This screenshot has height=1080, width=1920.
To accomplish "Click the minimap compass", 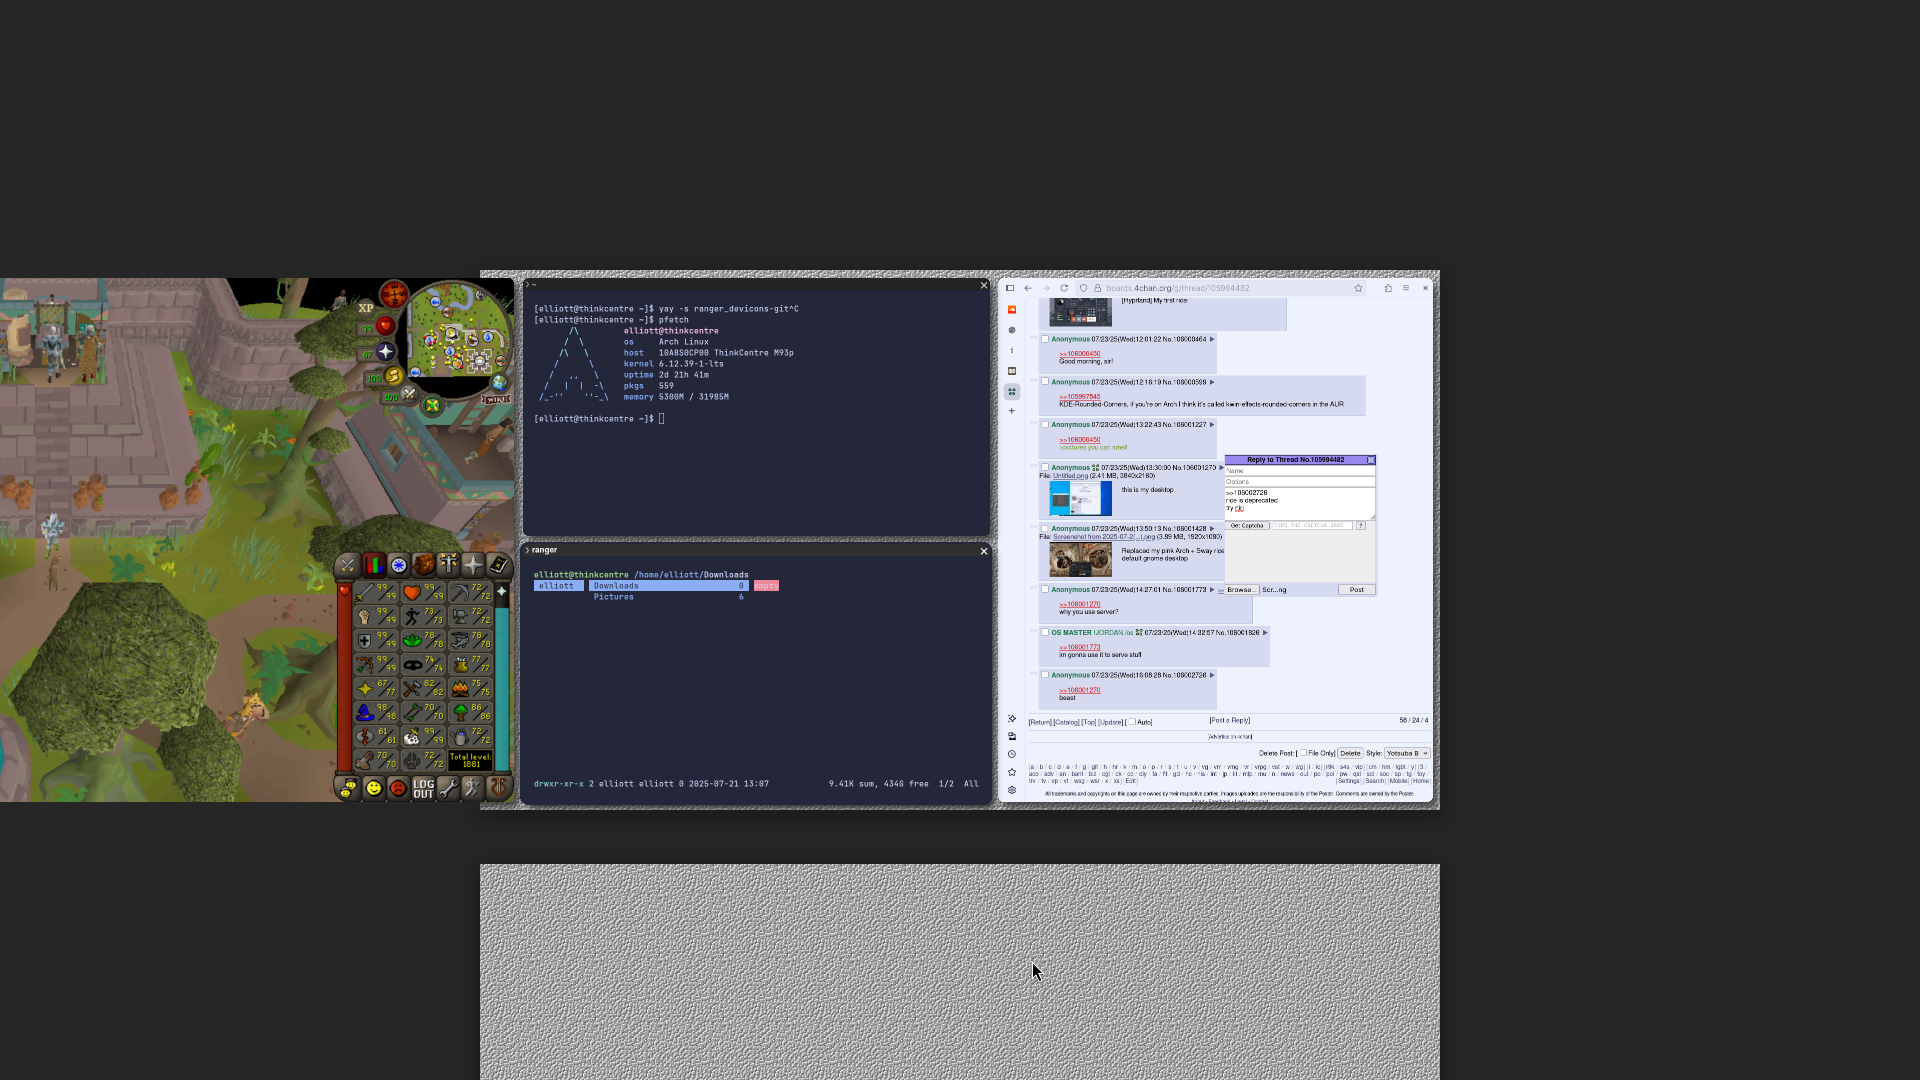I will tap(394, 295).
